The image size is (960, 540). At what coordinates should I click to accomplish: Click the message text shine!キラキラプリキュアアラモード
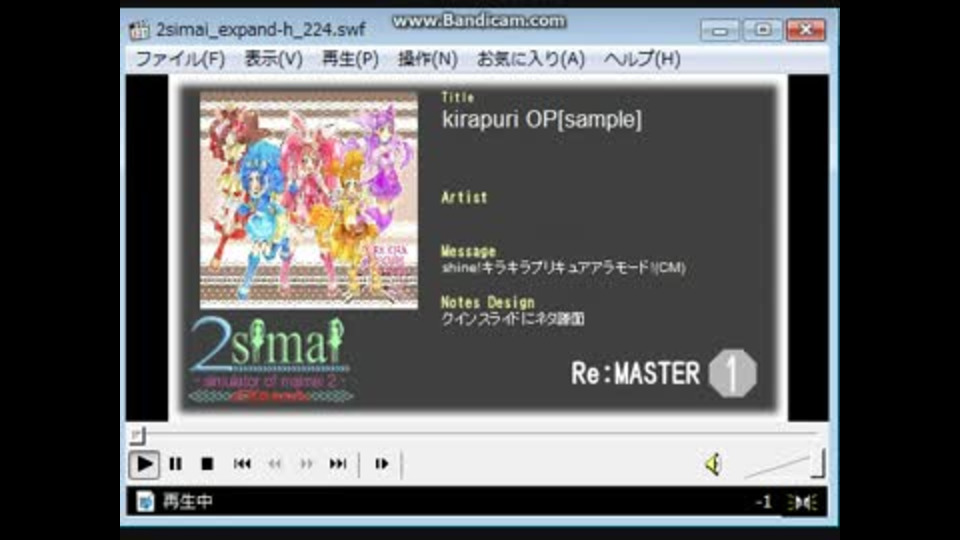563,268
